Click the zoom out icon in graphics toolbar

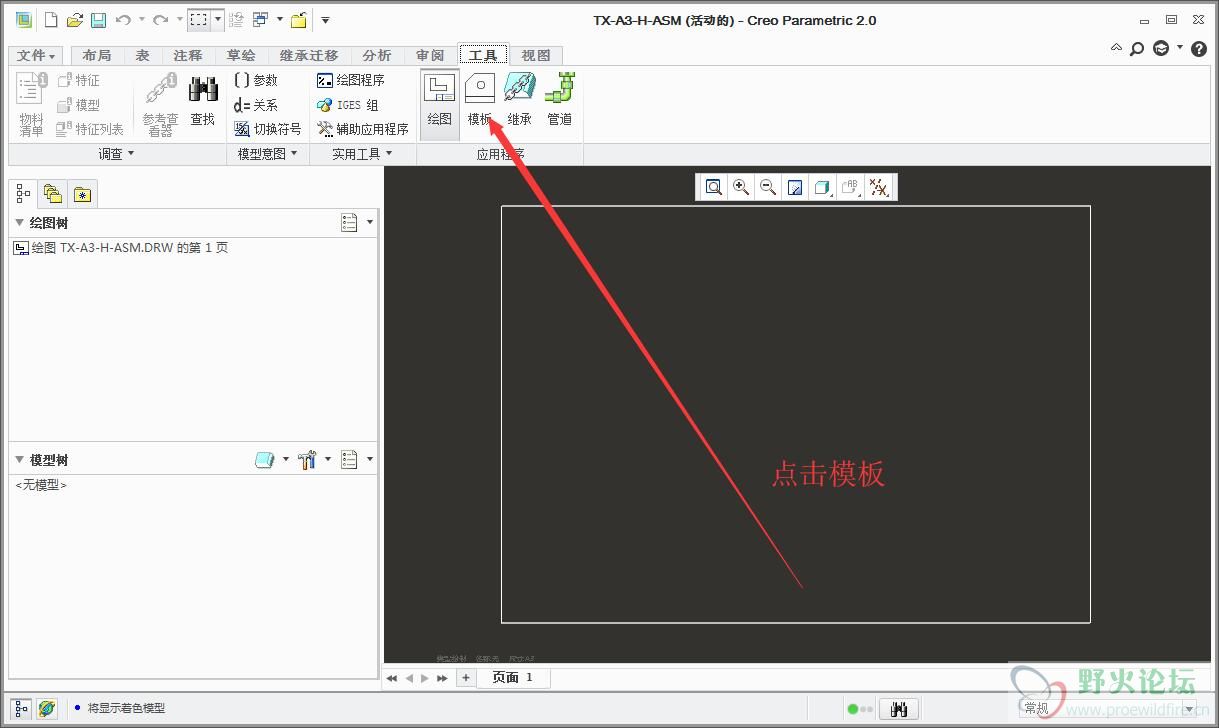tap(768, 187)
